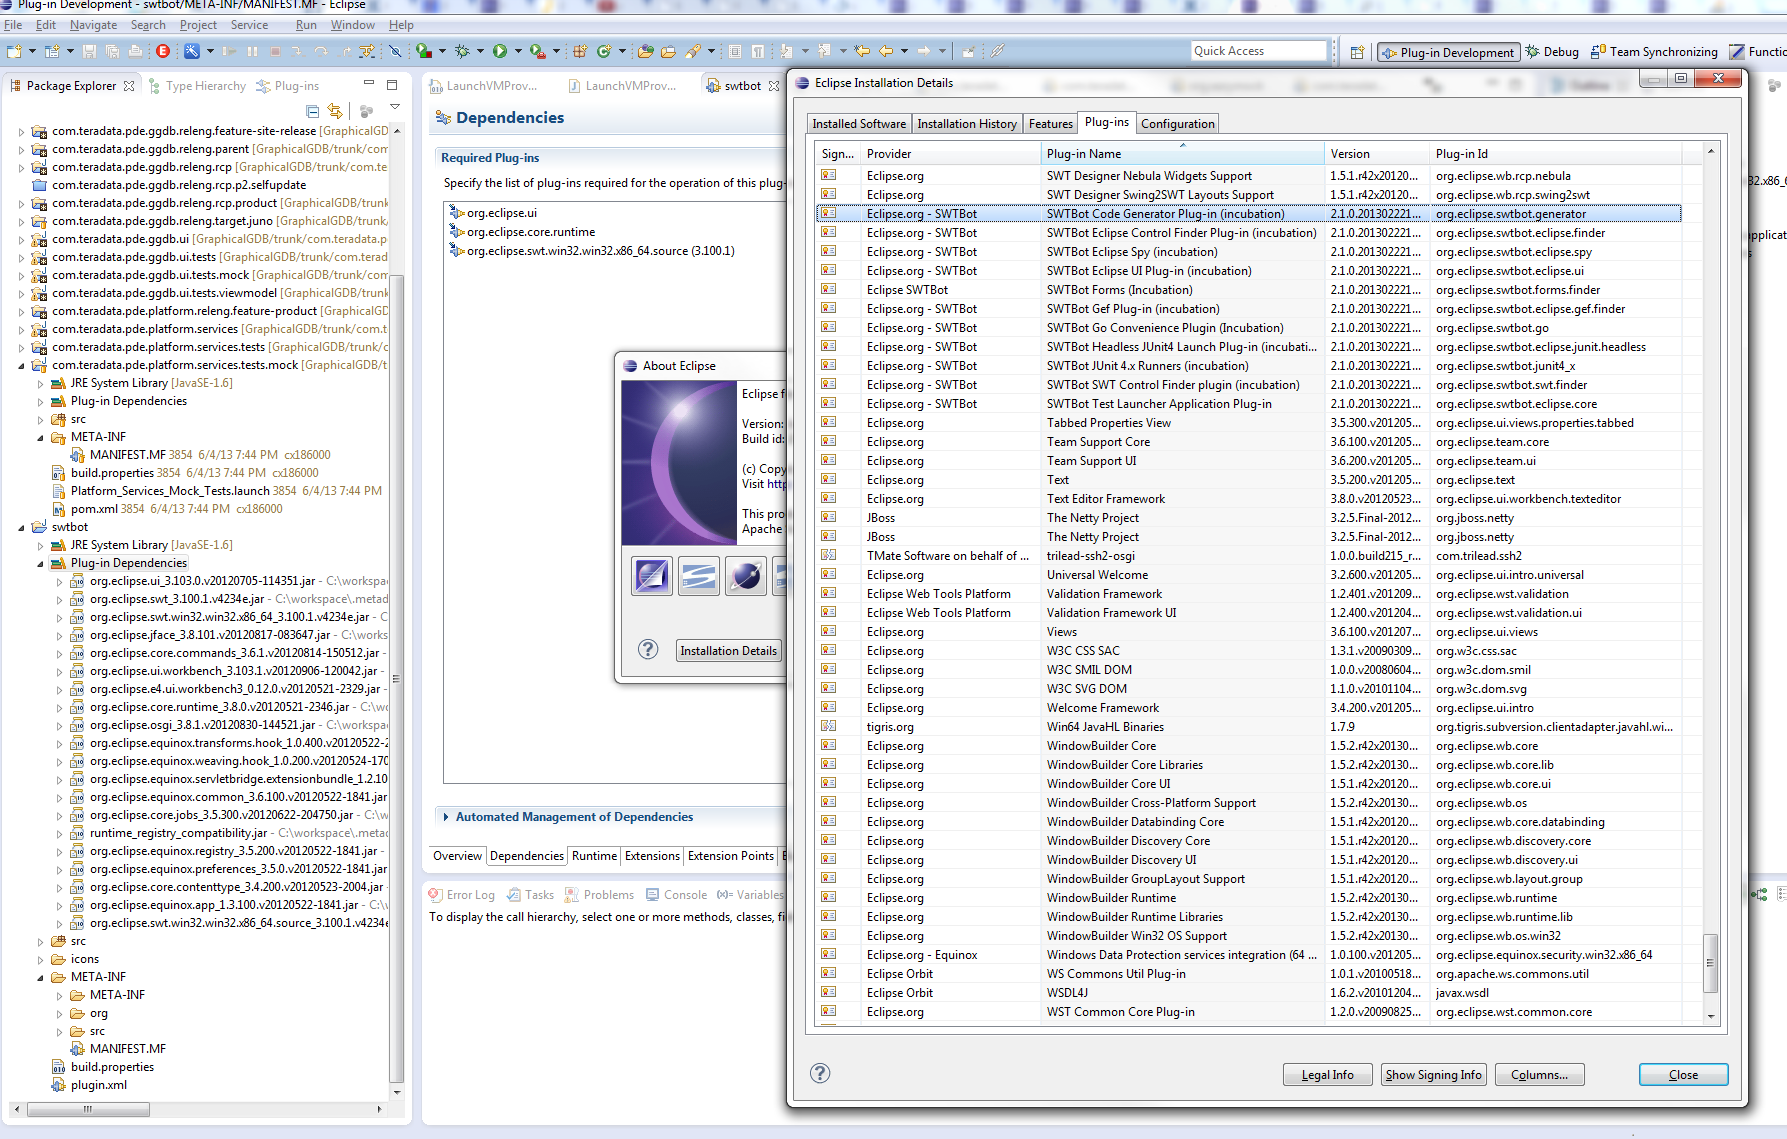Switch to the Debug perspective
The image size is (1787, 1139).
(1552, 52)
